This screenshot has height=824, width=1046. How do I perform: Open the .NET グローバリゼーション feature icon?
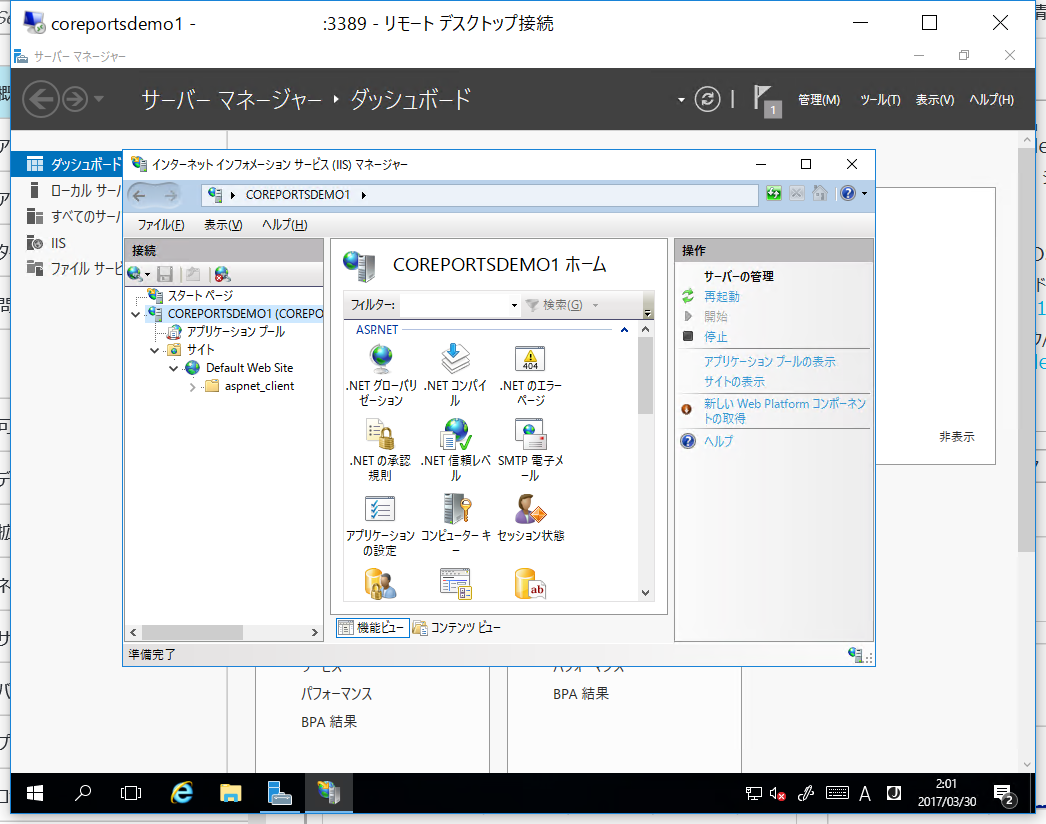tap(381, 359)
